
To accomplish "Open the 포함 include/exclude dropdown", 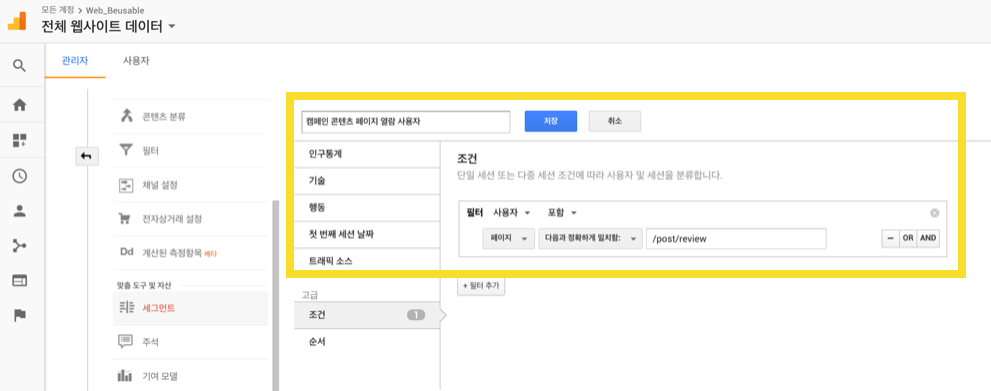I will 562,212.
